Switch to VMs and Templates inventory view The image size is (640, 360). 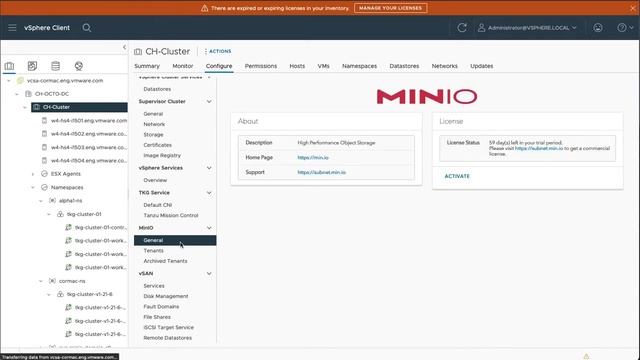pyautogui.click(x=32, y=66)
